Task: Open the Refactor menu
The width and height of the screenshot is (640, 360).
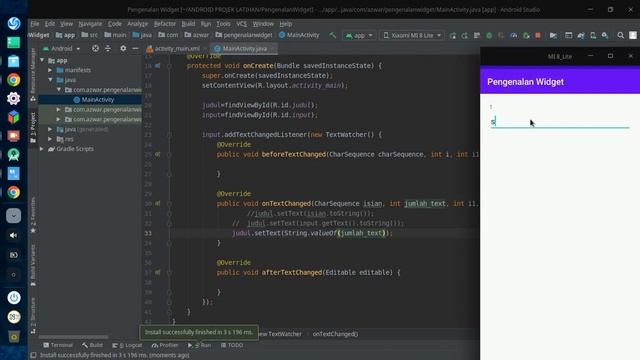Action: pos(164,24)
